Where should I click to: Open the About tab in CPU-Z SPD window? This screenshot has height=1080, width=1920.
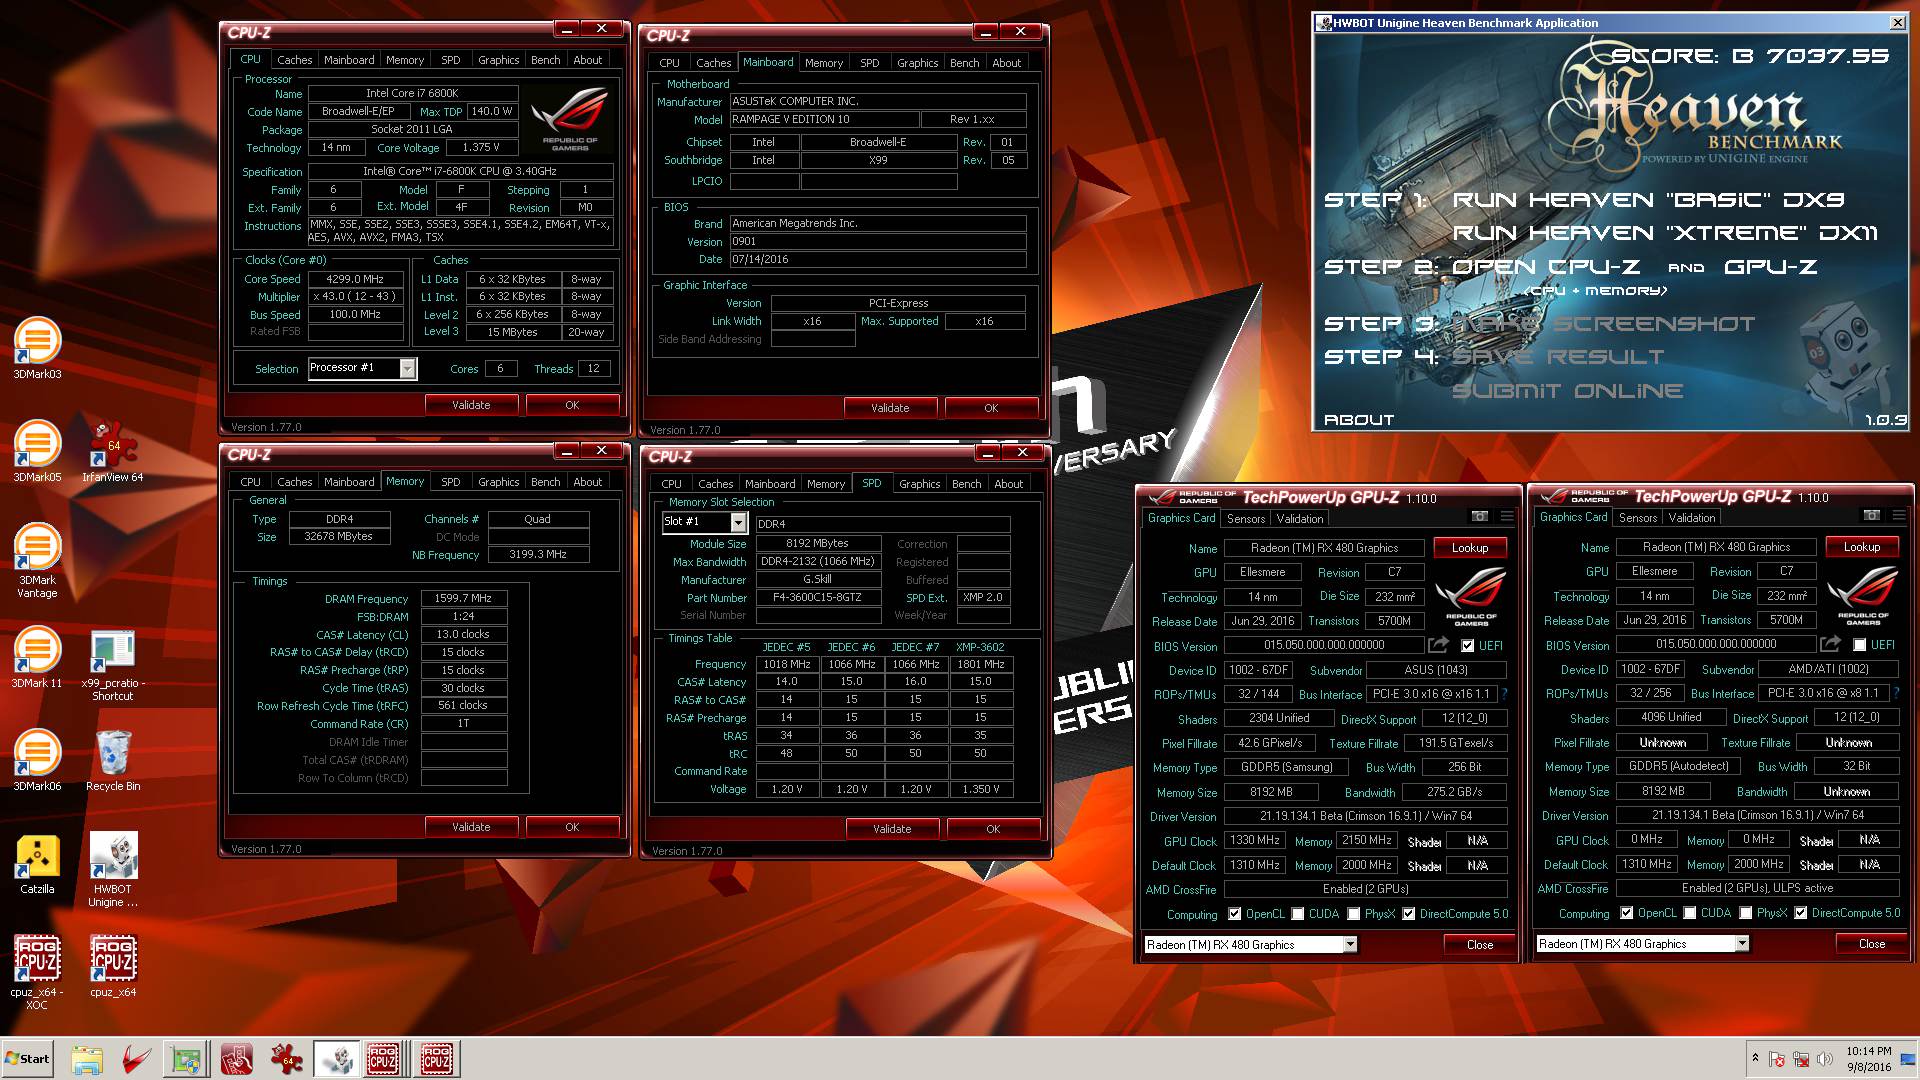(x=1008, y=484)
